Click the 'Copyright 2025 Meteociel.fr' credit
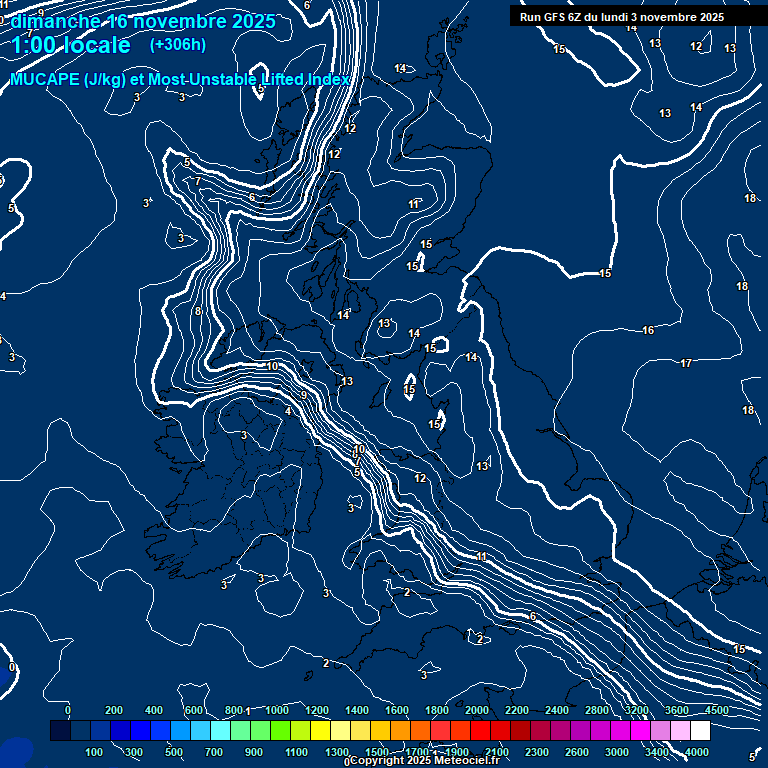 tap(425, 760)
